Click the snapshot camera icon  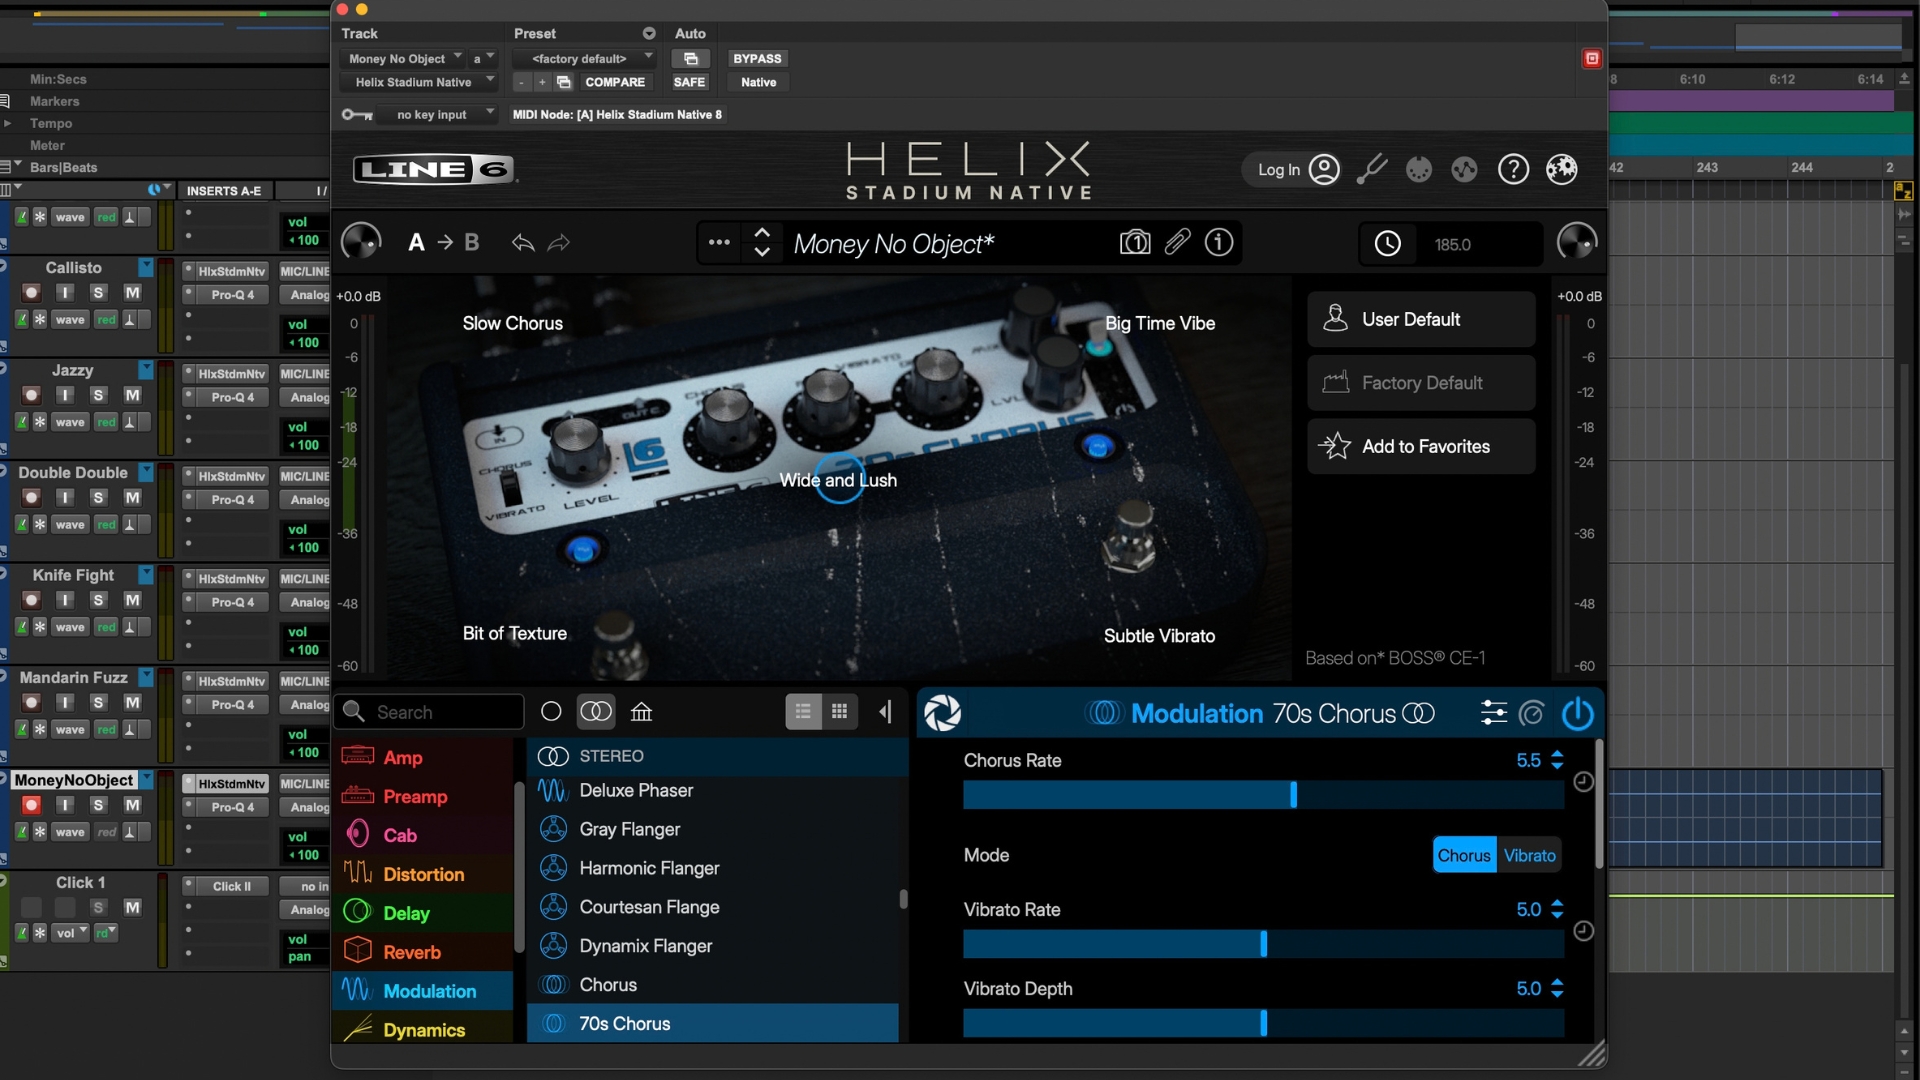pyautogui.click(x=1135, y=243)
